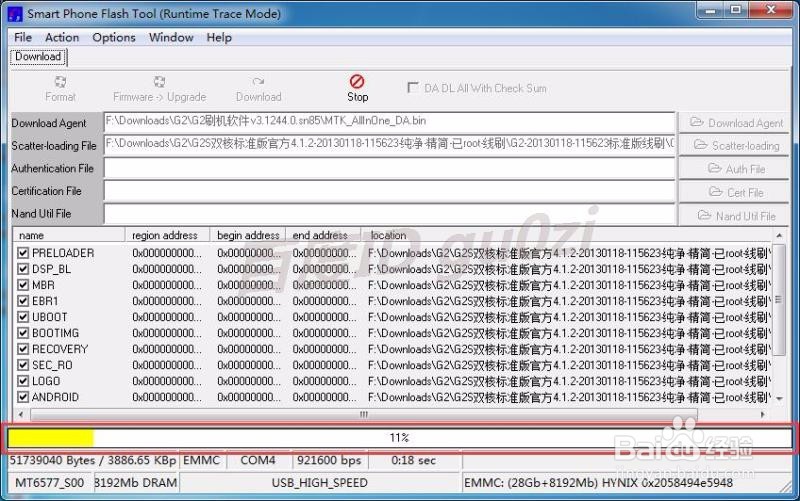Uncheck the UBOOT partition checkbox
Screen dimensions: 800x501
23,317
